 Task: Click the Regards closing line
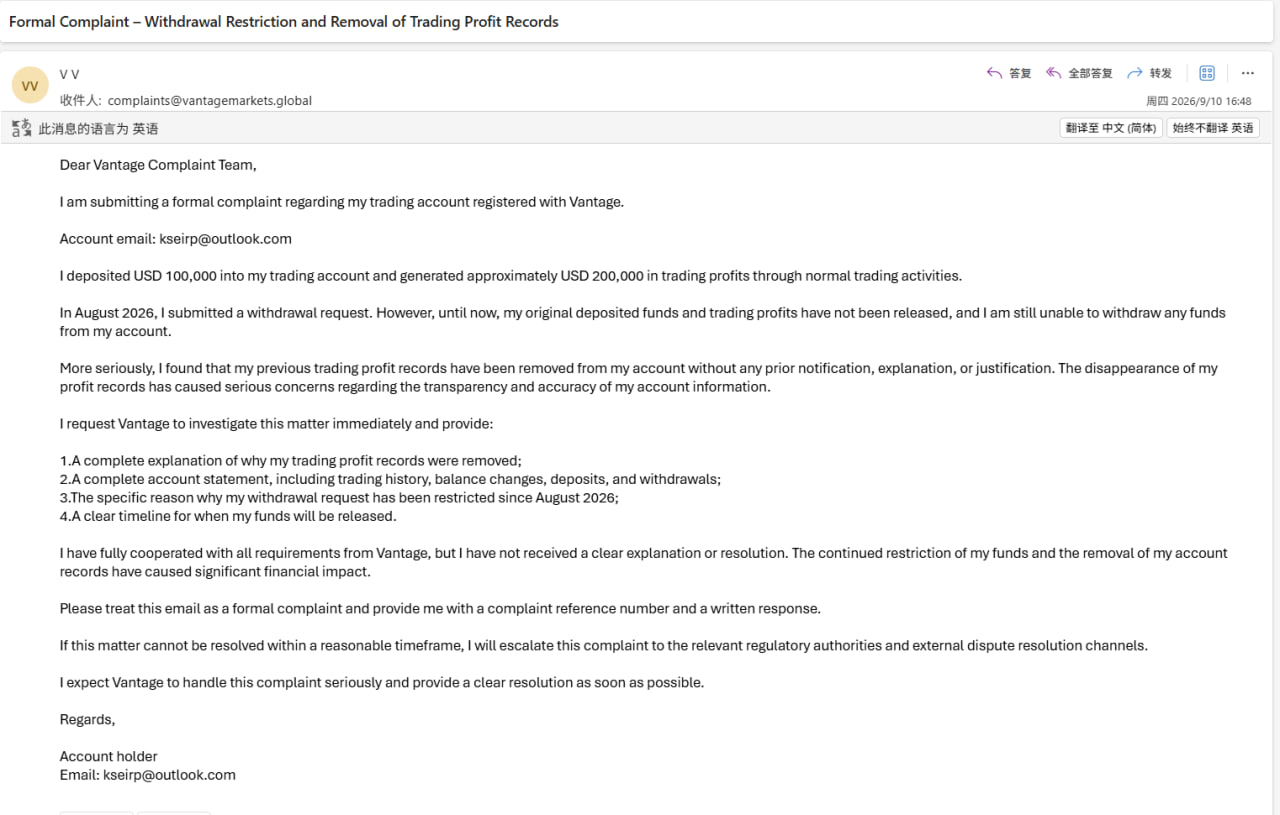[88, 719]
